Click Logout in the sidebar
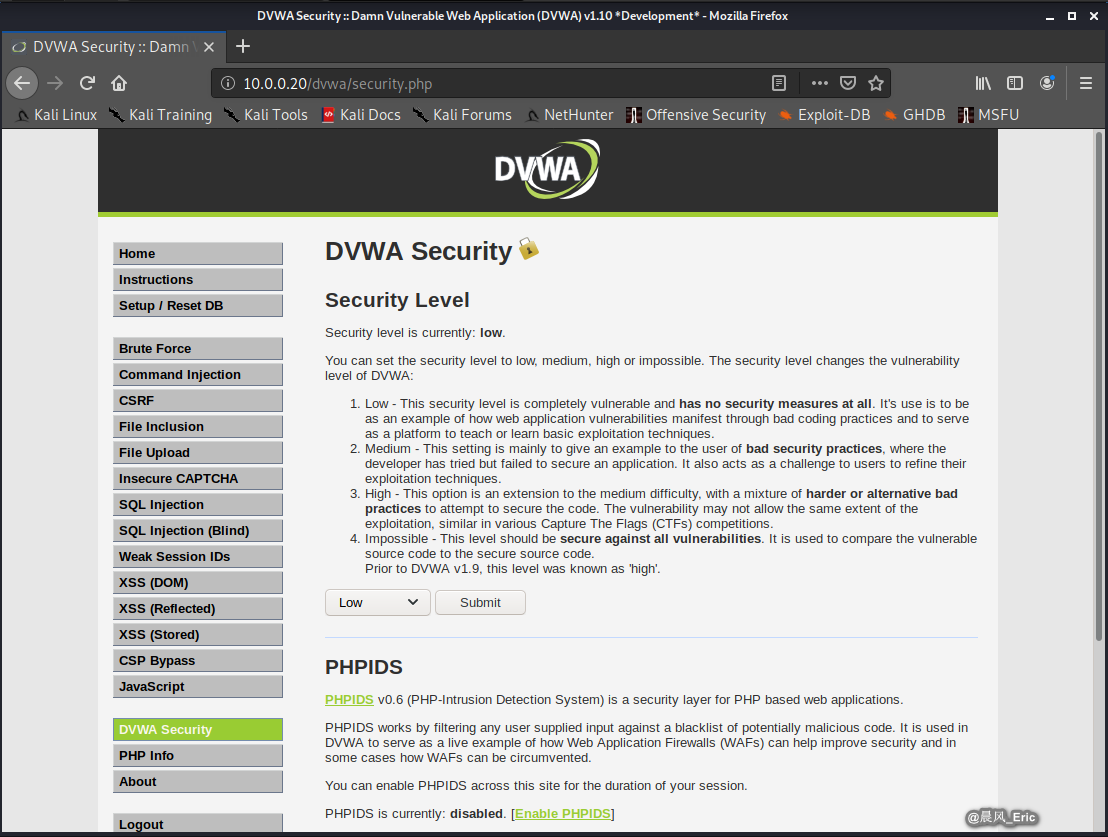 198,824
